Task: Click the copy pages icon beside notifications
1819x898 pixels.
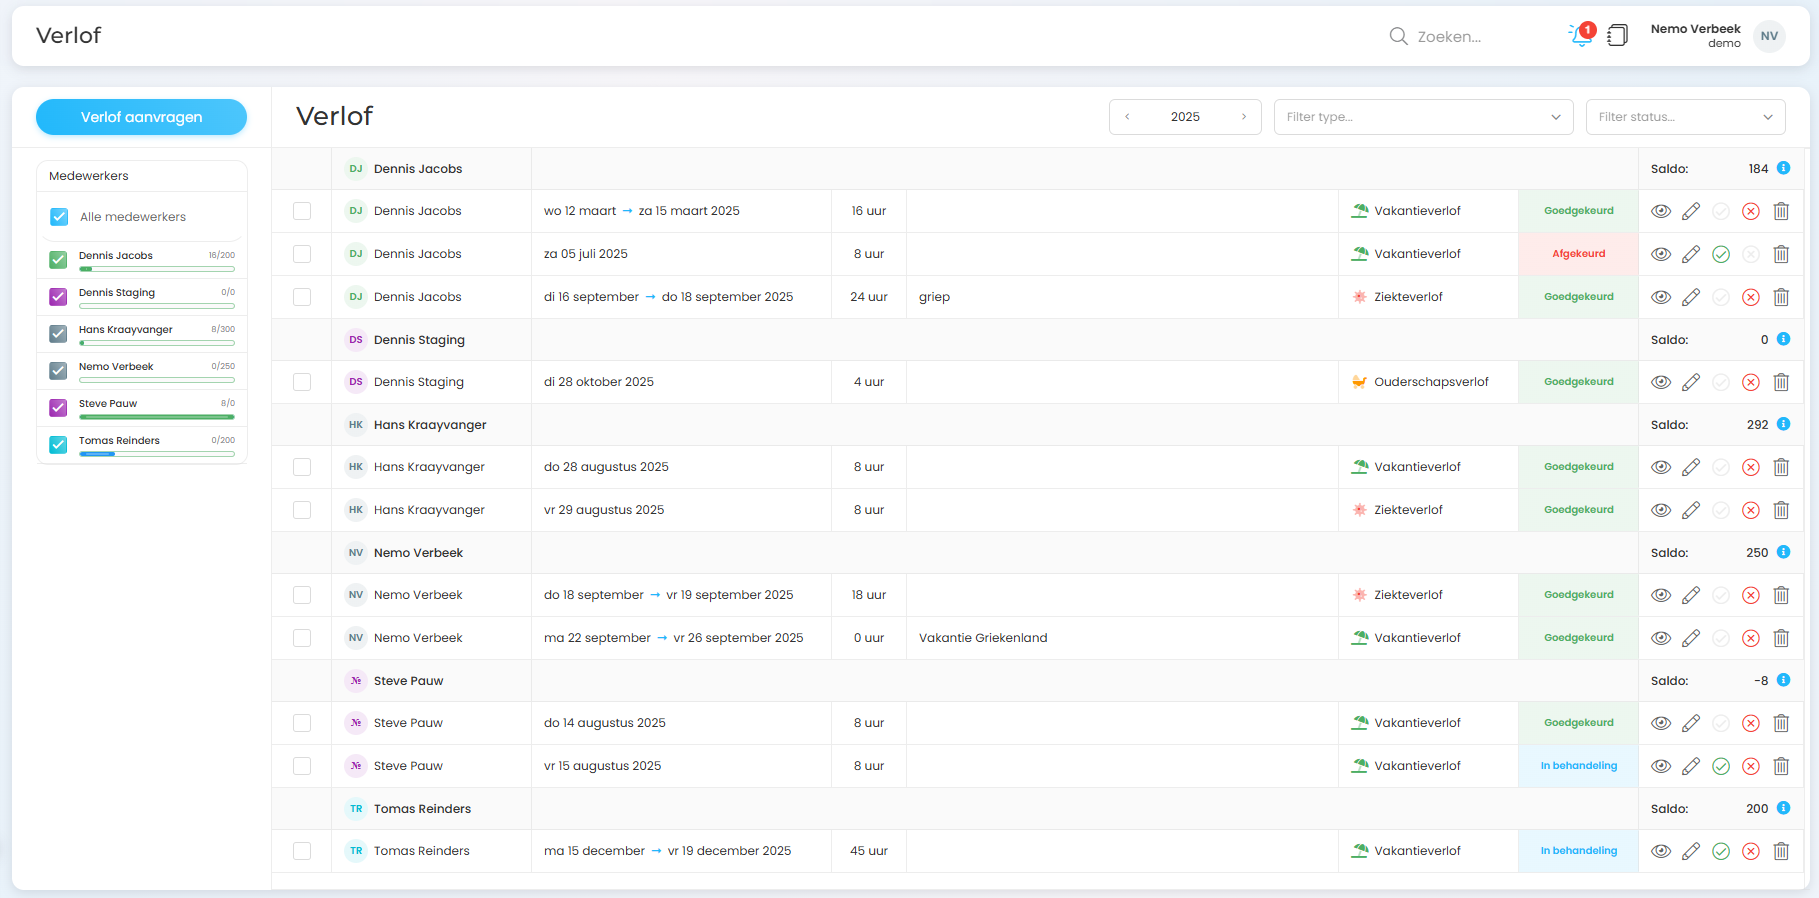Action: coord(1617,36)
